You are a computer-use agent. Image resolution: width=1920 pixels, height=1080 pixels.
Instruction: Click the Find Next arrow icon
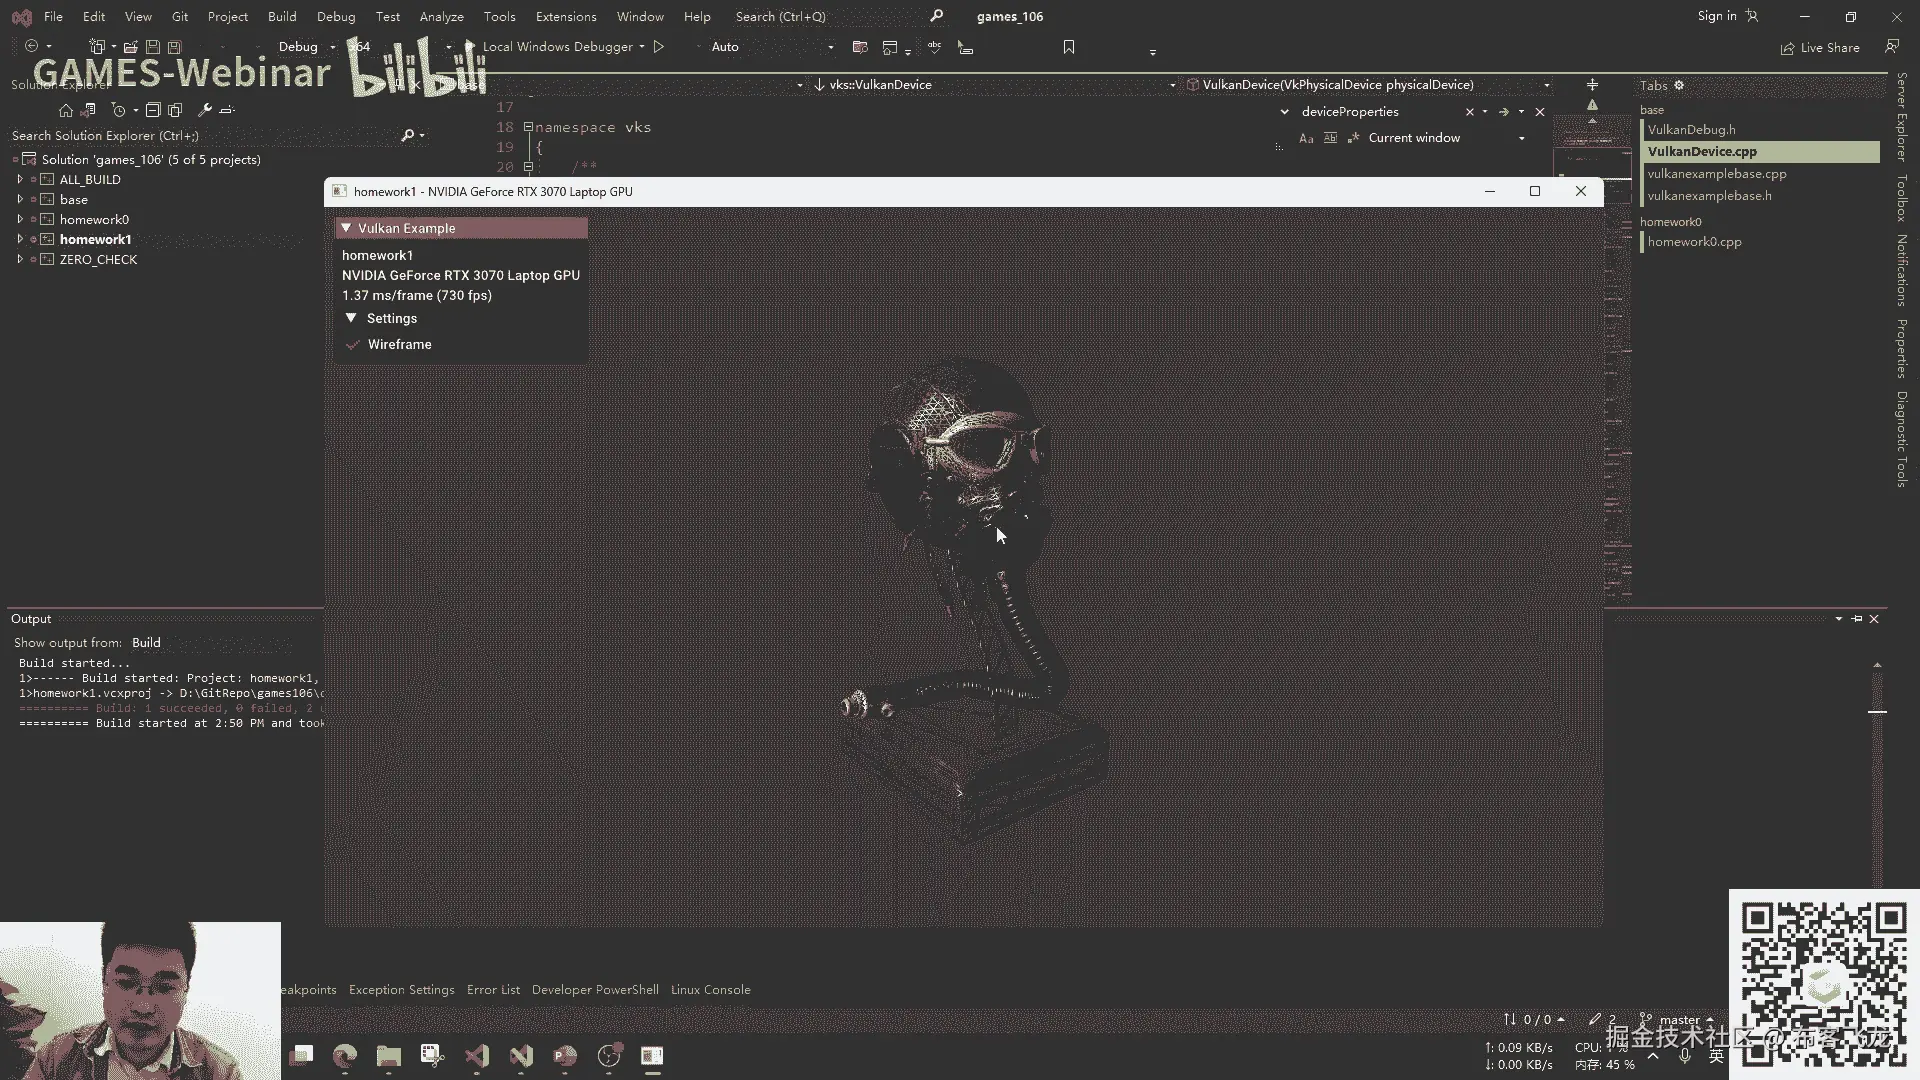point(1503,112)
